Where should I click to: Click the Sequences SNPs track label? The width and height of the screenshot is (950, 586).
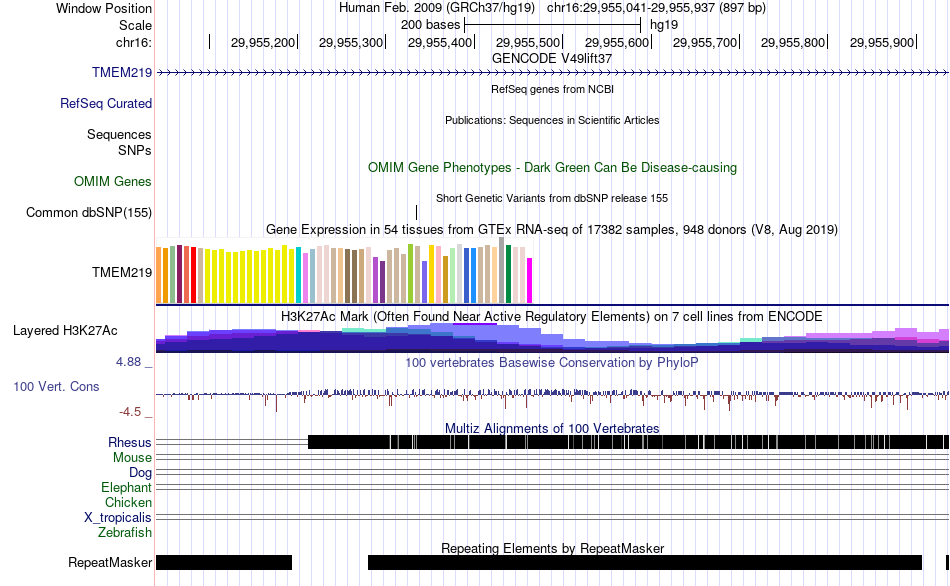pos(119,142)
